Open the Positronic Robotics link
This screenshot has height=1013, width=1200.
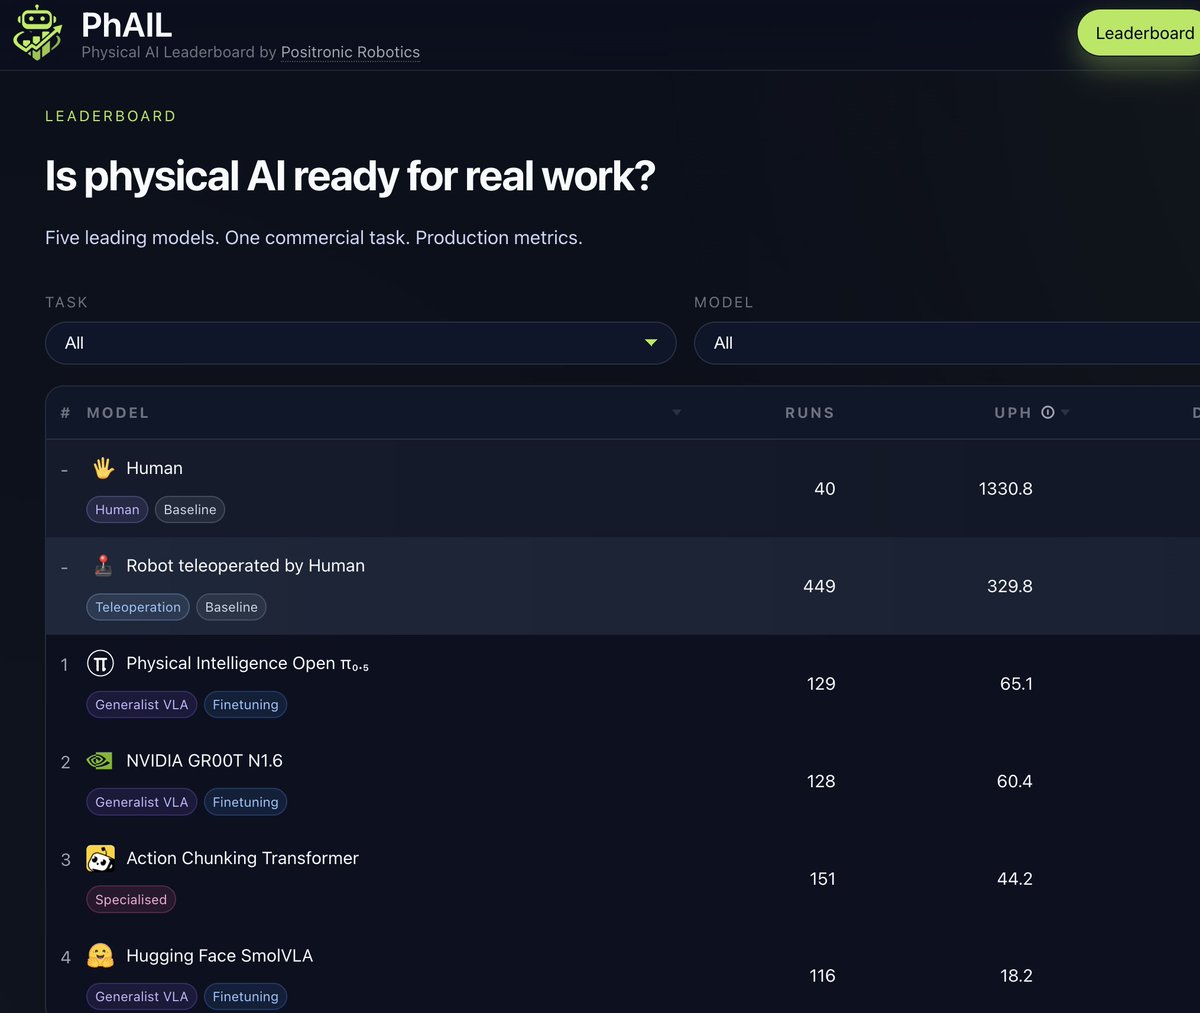click(x=350, y=52)
